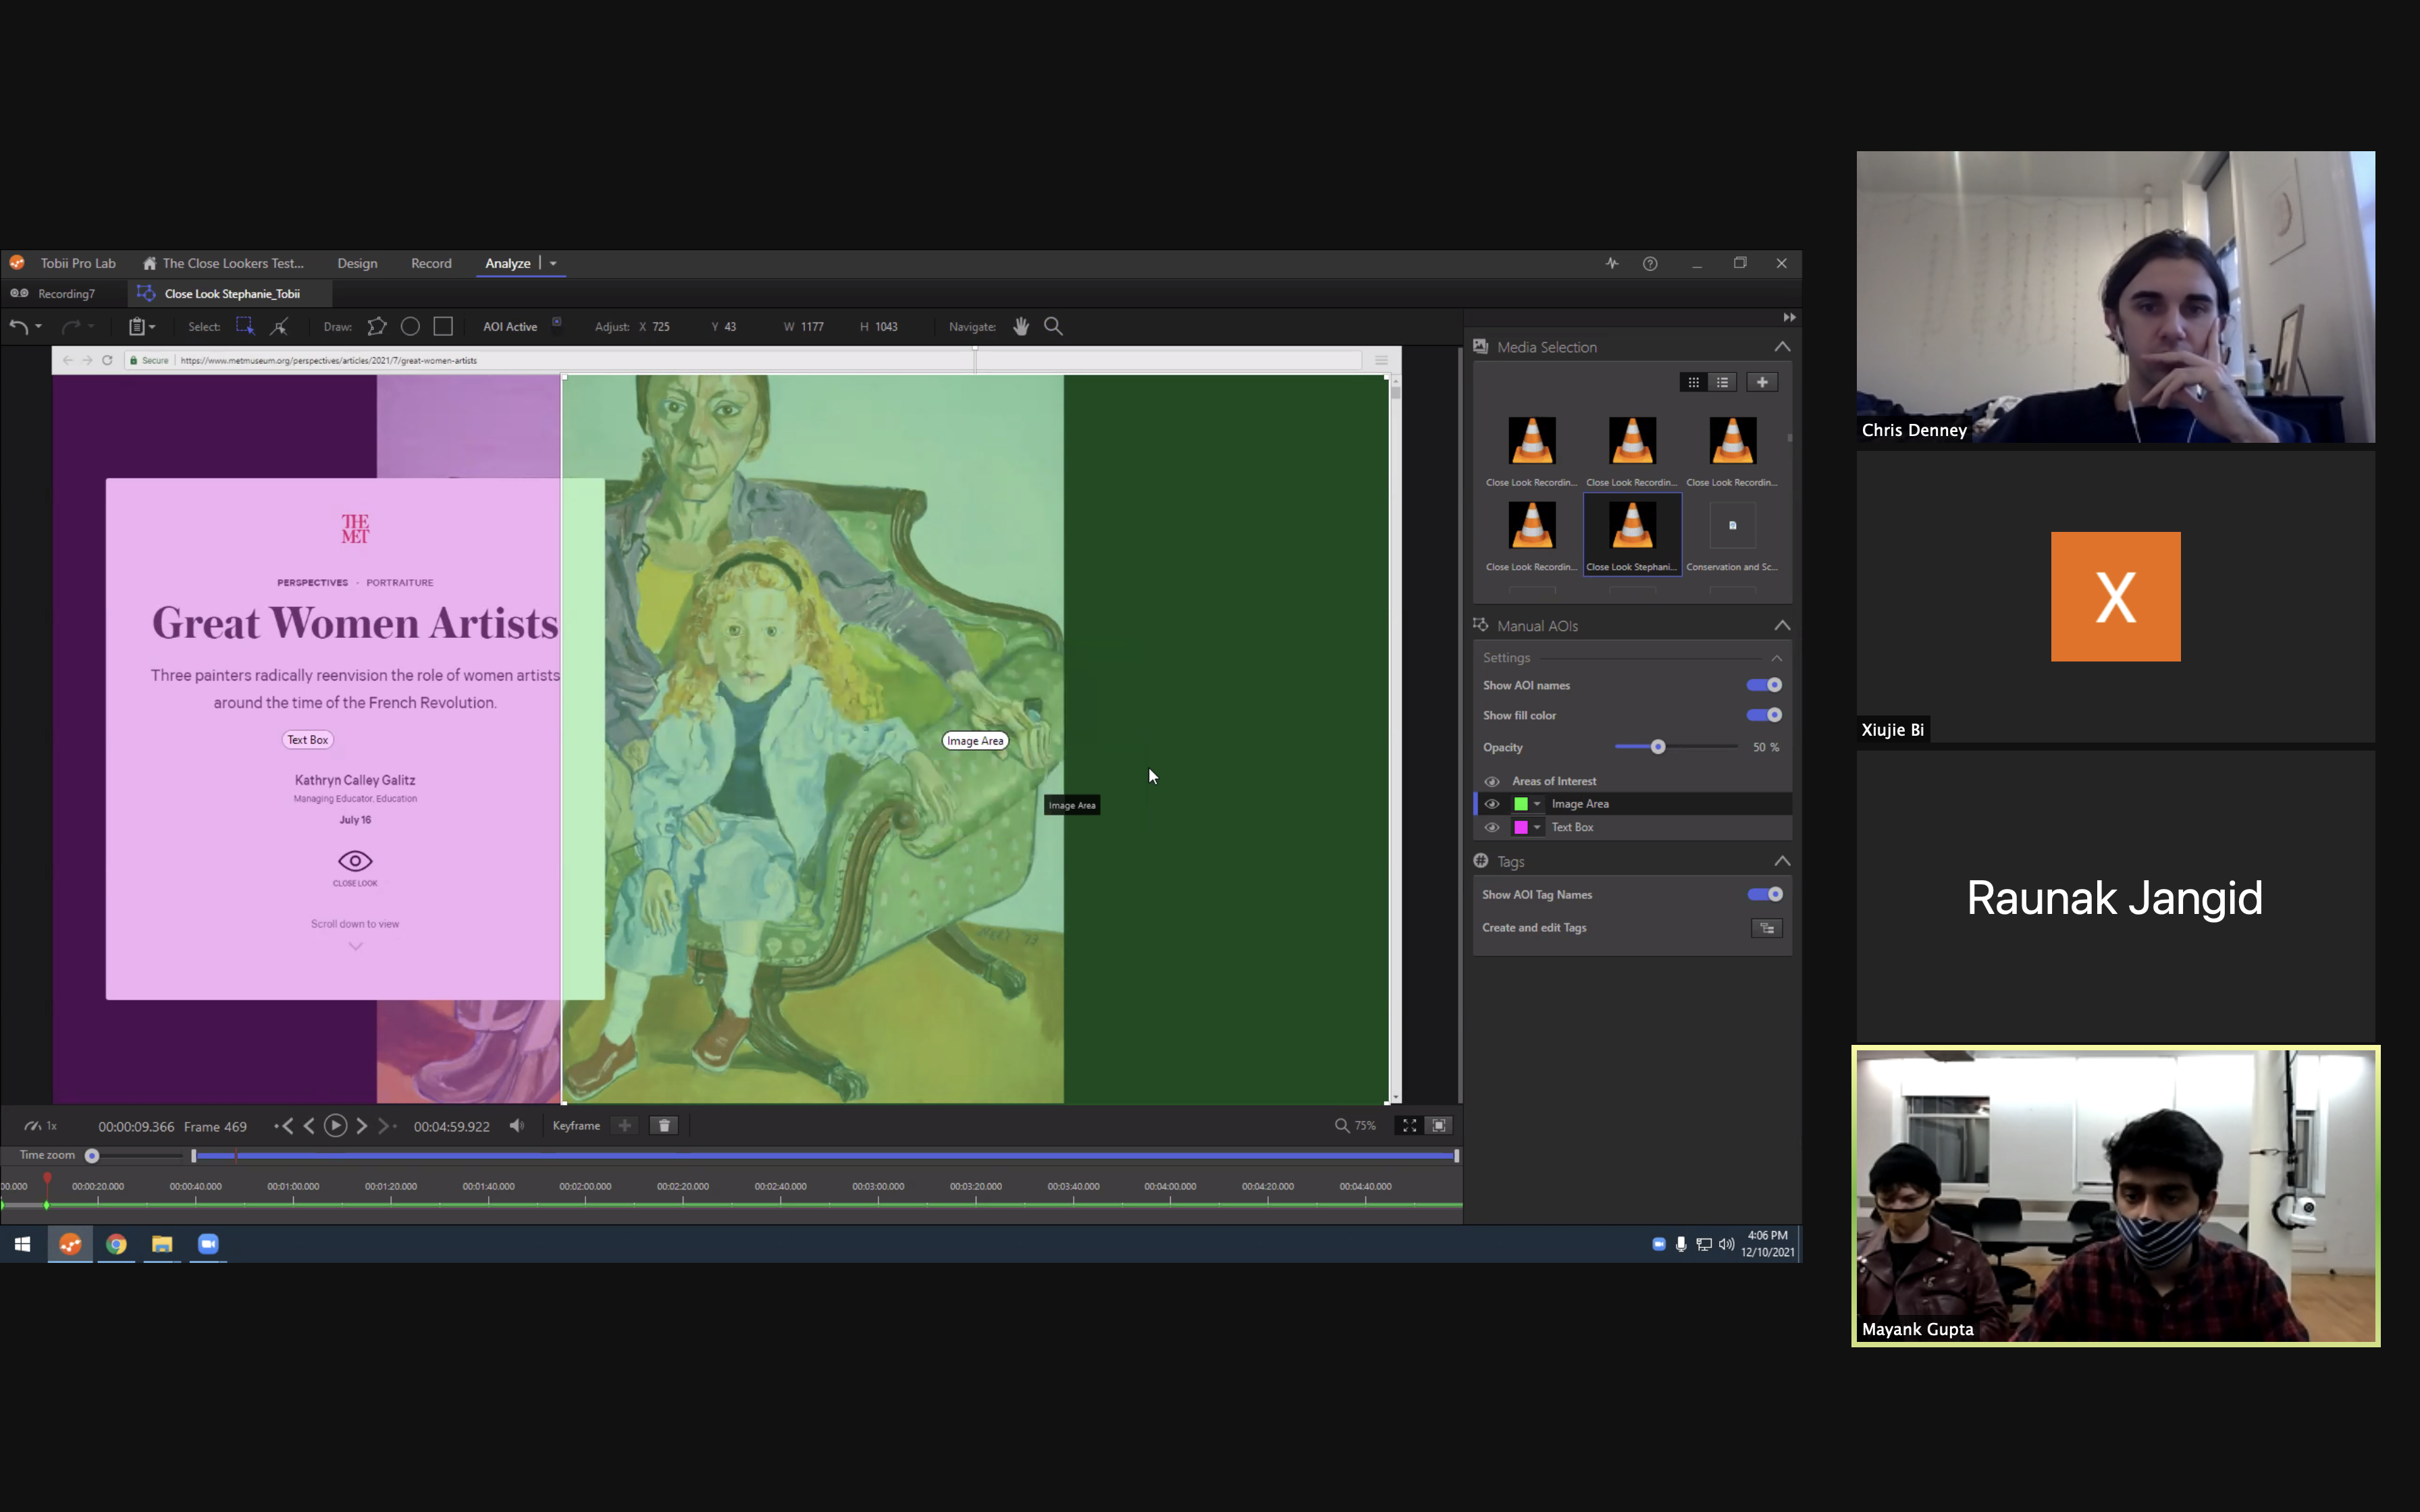Click the clipboard paste icon

tap(136, 326)
